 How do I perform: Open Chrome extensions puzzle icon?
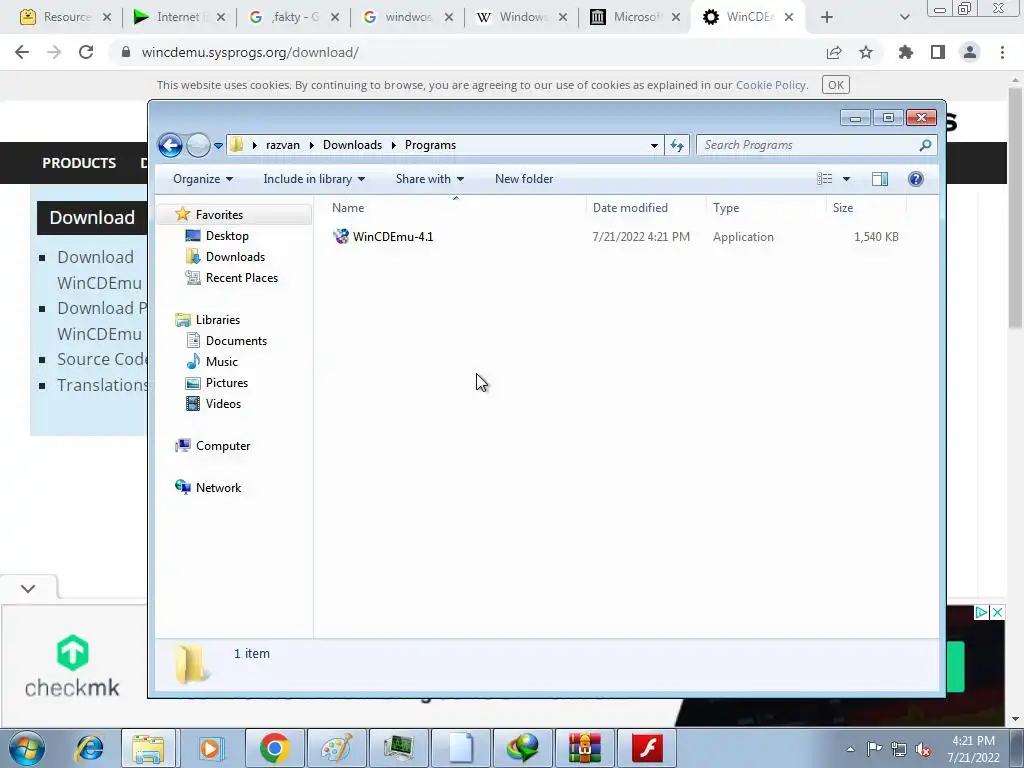[906, 52]
